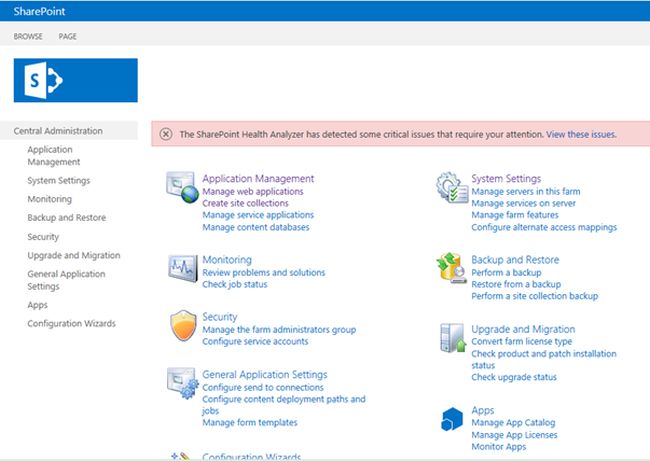Open Upgrade and Migration in the left navigation
This screenshot has height=462, width=650.
pyautogui.click(x=74, y=255)
